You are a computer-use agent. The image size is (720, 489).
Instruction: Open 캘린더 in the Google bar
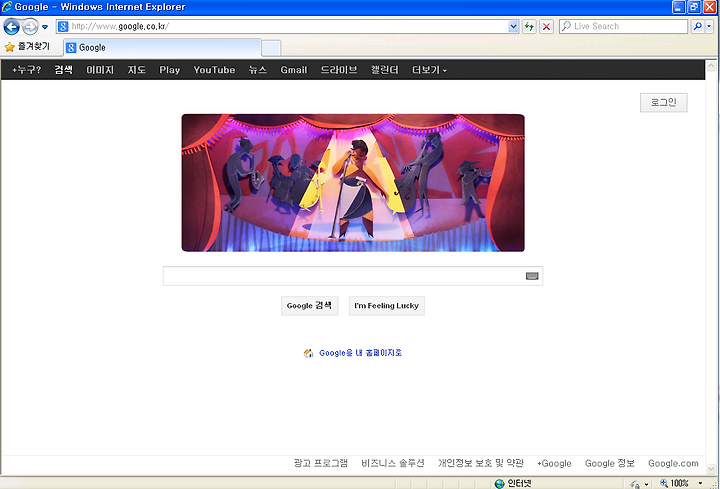385,70
